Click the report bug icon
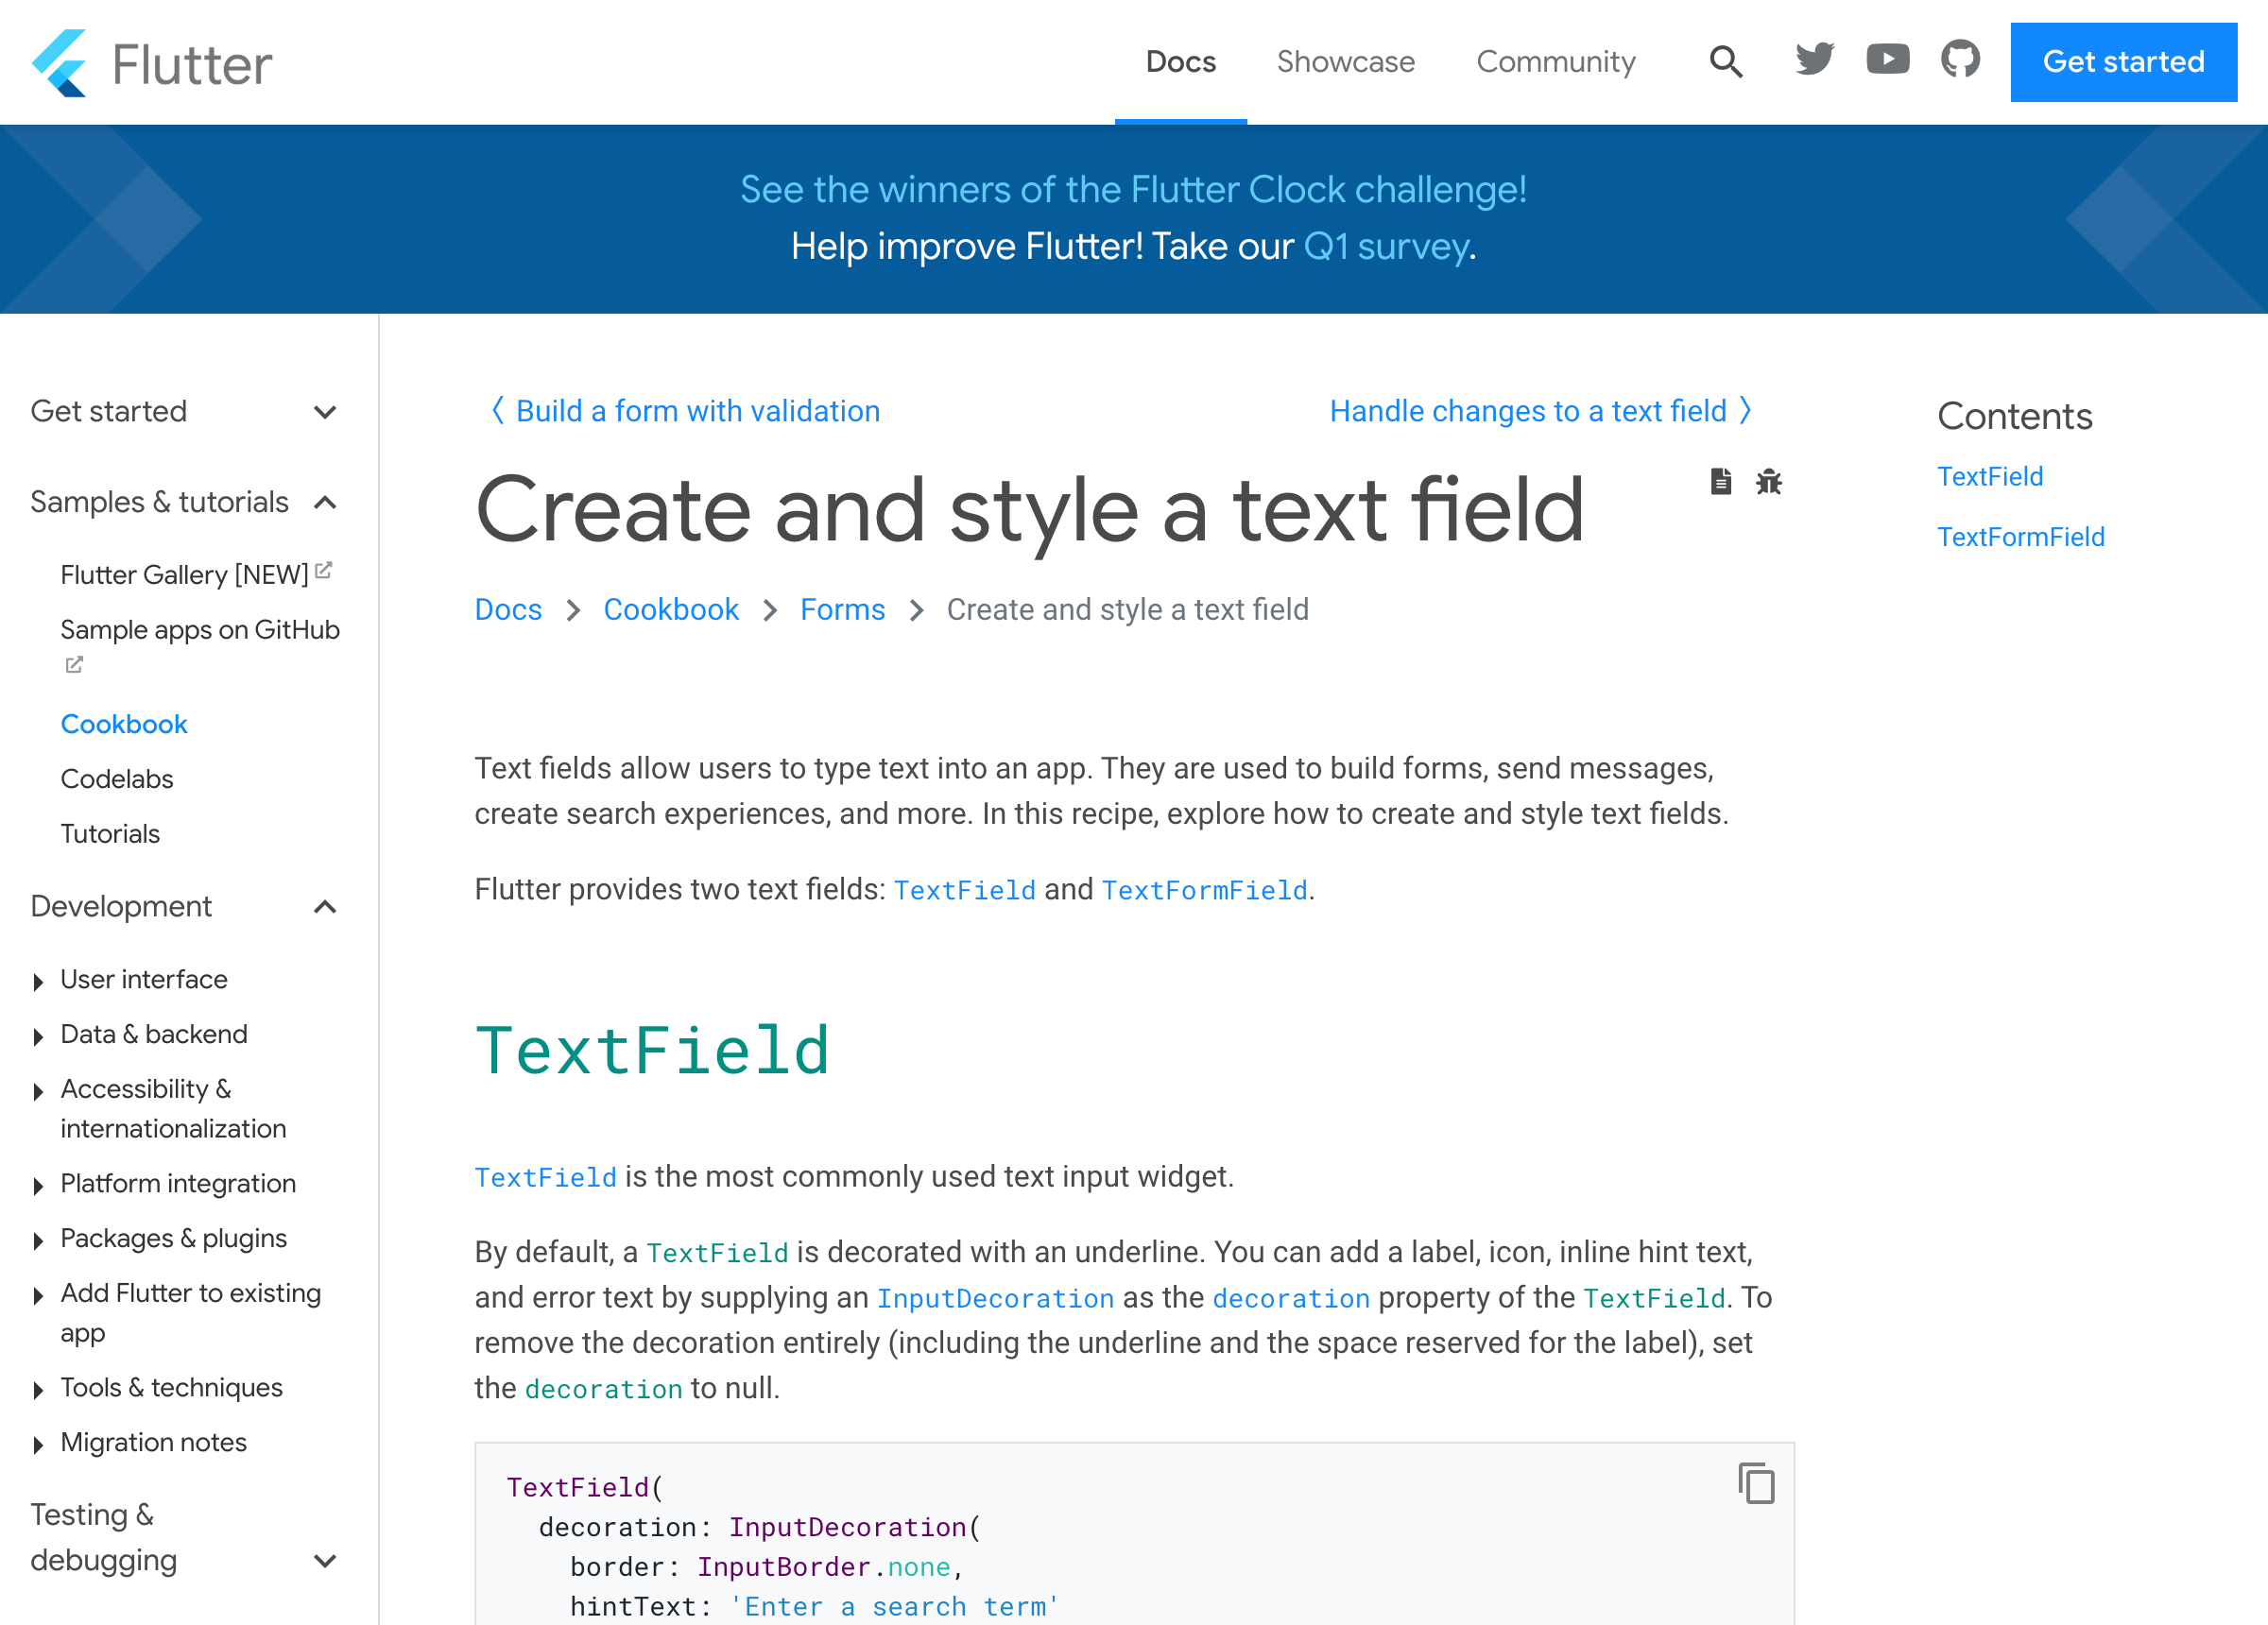The height and width of the screenshot is (1625, 2268). click(1768, 482)
